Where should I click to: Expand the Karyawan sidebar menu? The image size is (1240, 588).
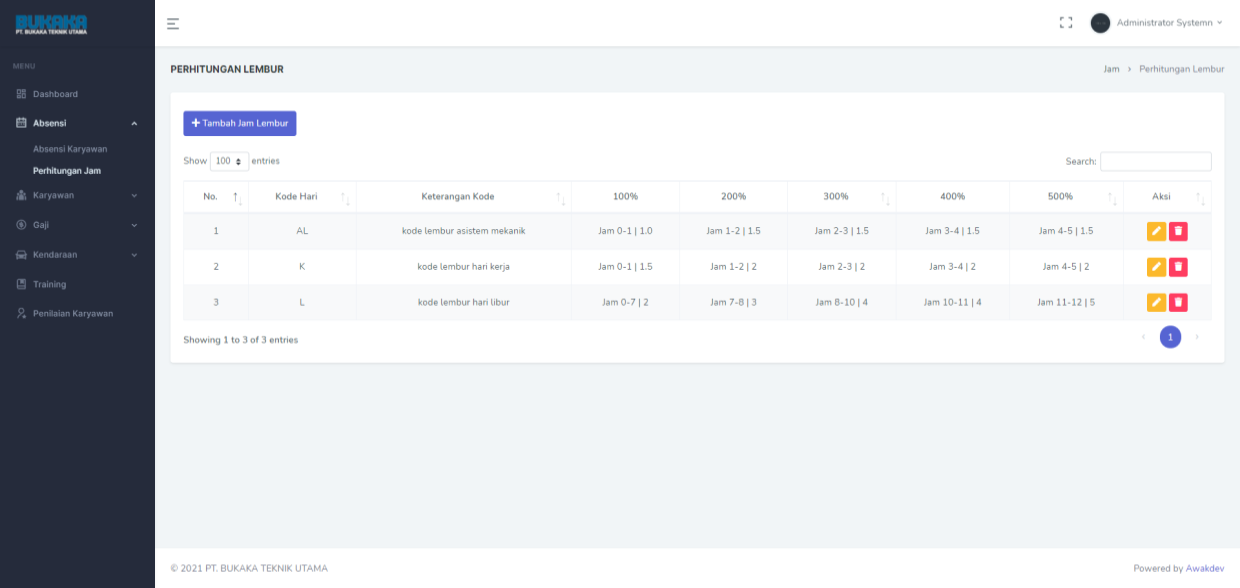tap(76, 196)
